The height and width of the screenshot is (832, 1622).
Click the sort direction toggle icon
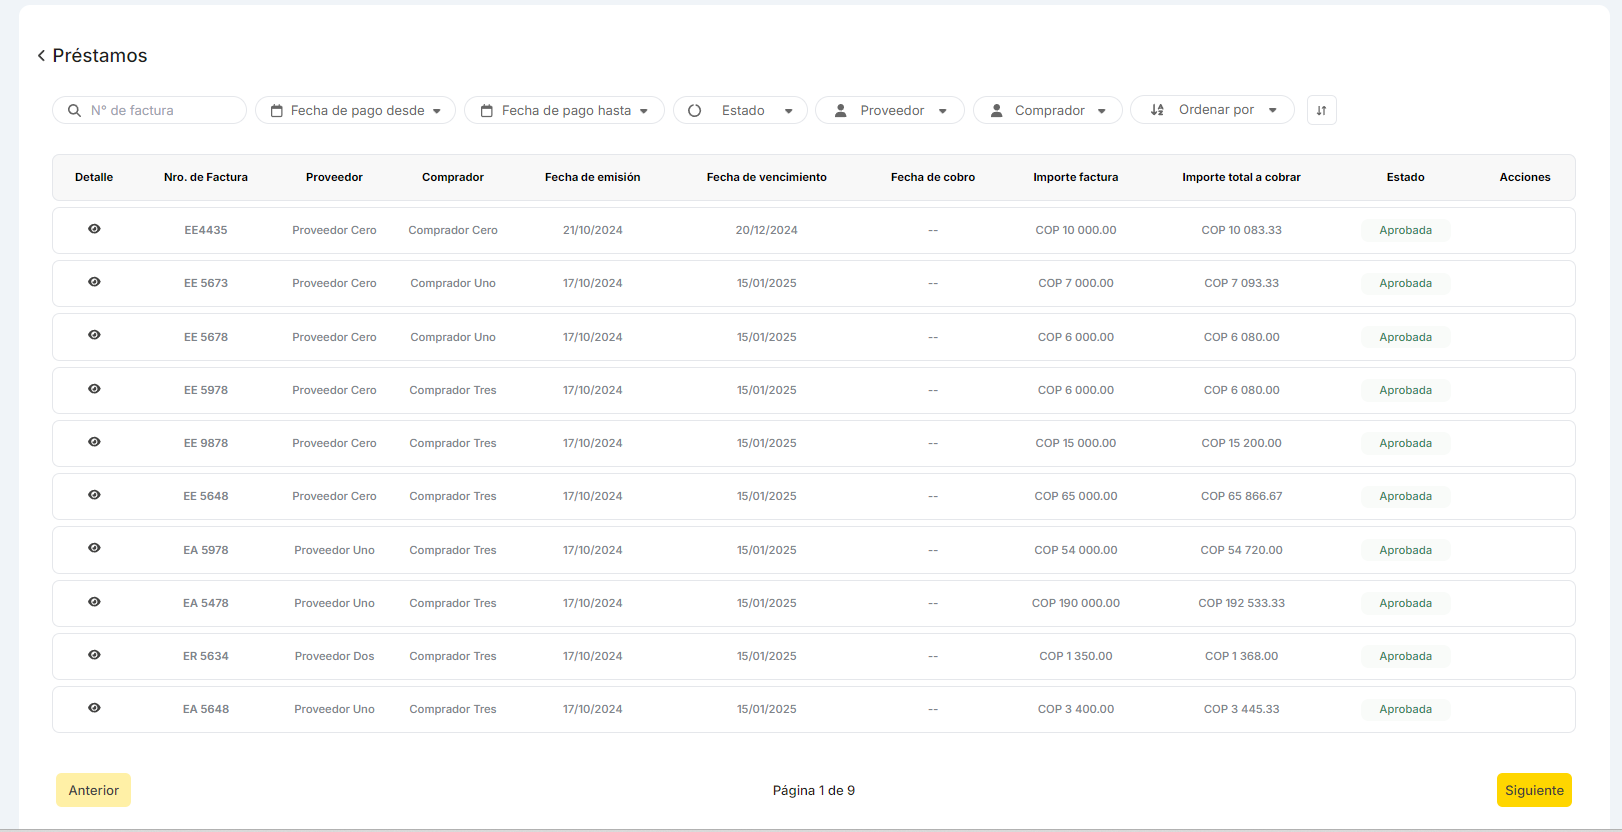1321,110
